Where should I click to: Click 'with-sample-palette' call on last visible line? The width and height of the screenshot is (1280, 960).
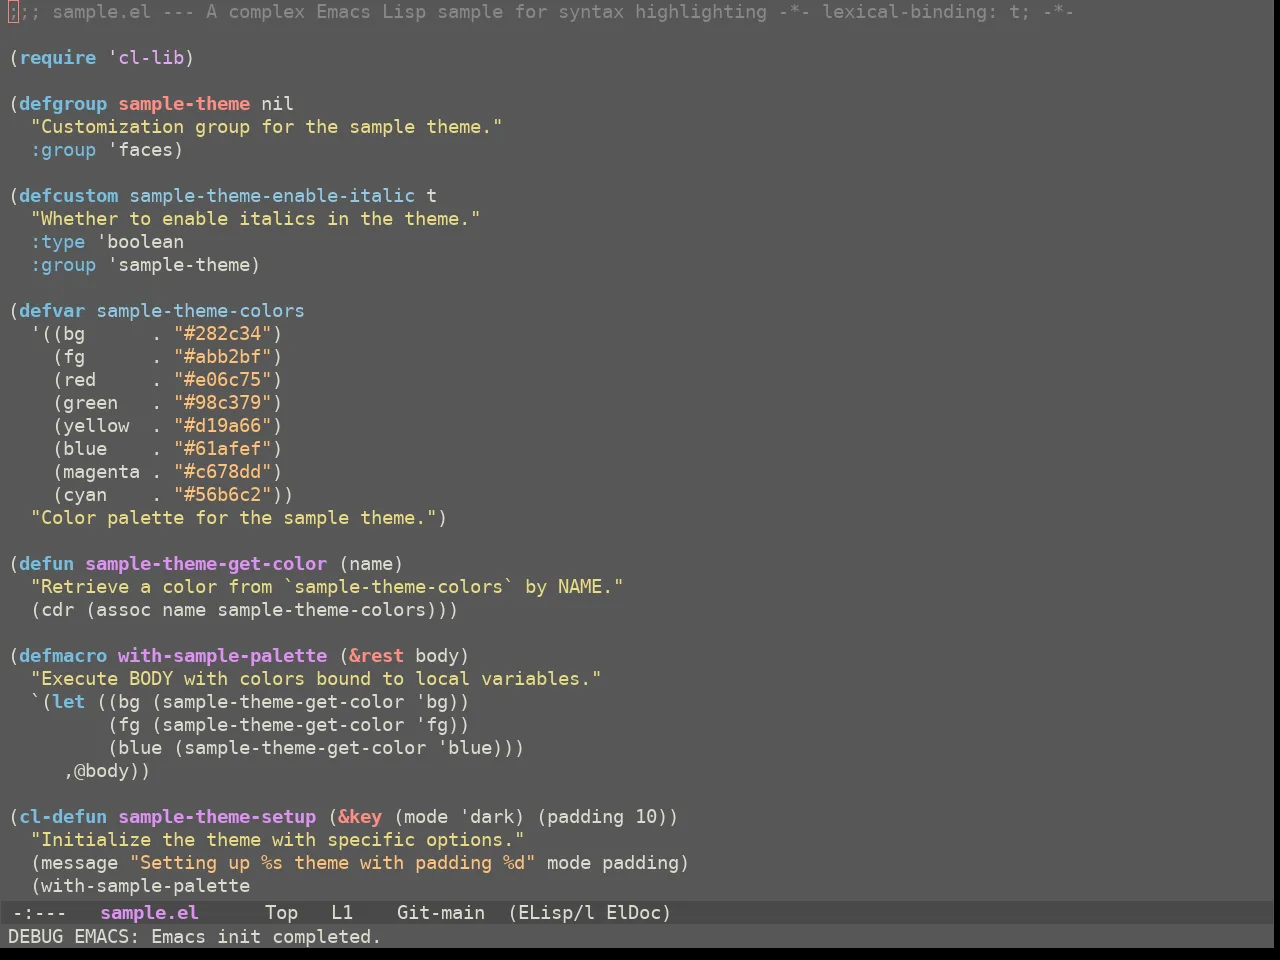click(145, 885)
